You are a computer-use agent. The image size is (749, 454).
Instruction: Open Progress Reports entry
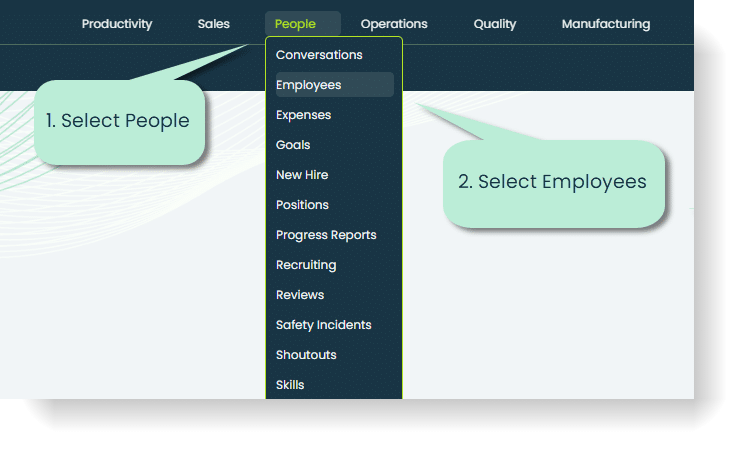(x=326, y=235)
